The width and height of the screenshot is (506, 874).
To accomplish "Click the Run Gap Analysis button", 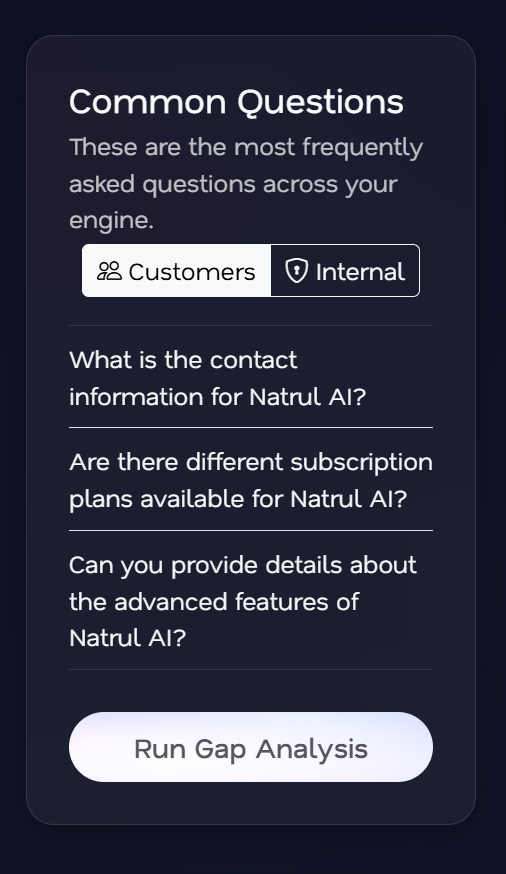I will (x=251, y=747).
